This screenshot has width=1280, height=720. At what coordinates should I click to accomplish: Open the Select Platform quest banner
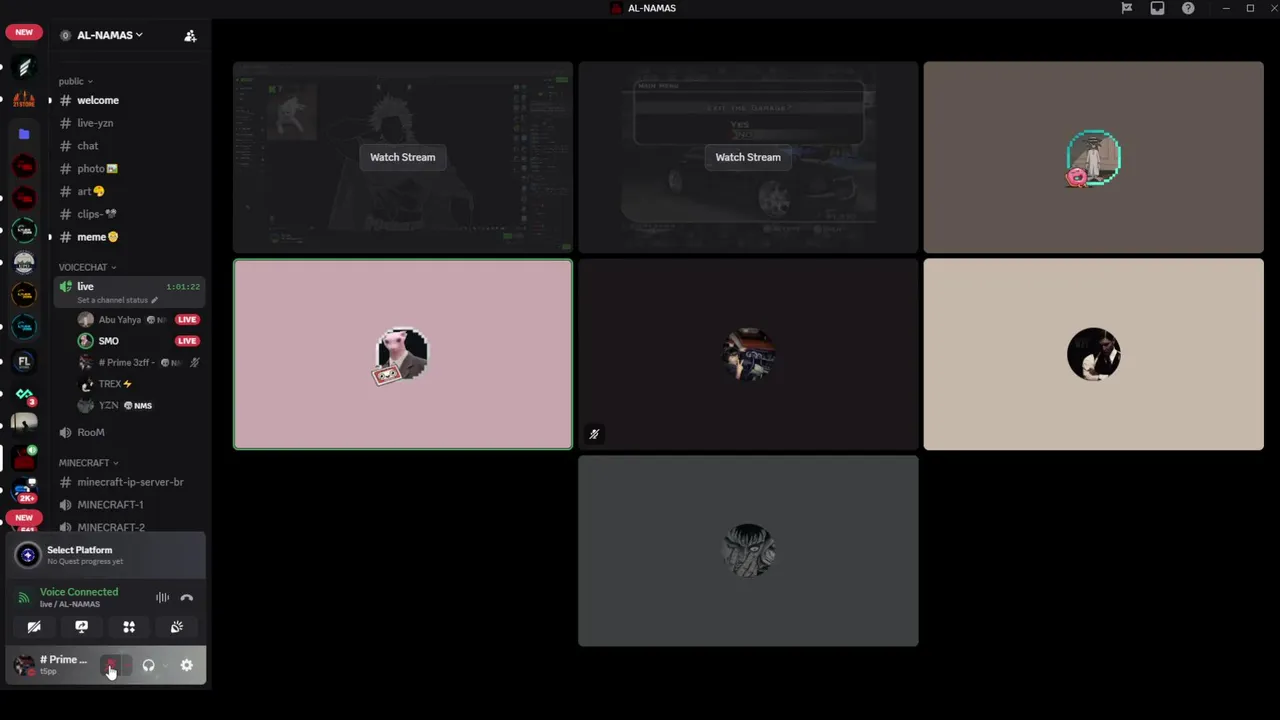pos(106,555)
